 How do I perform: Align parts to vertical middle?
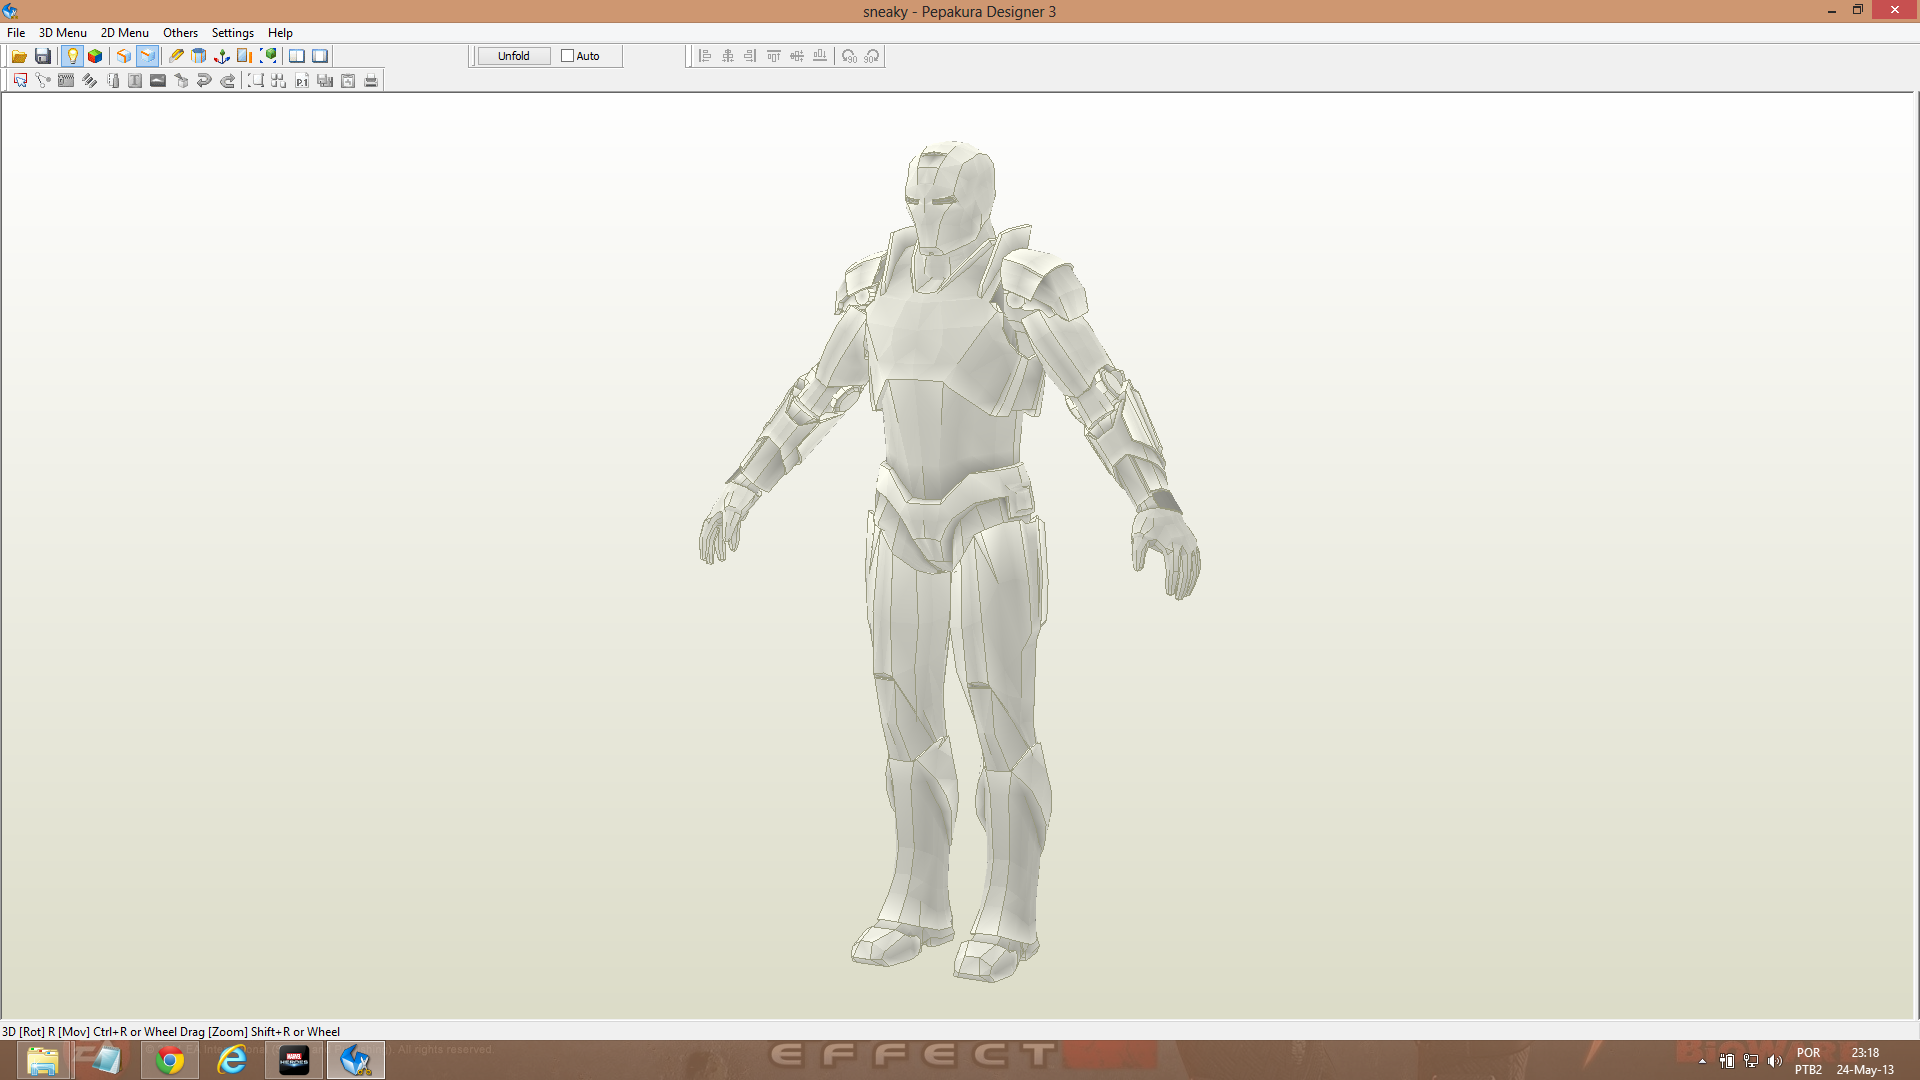pyautogui.click(x=797, y=56)
